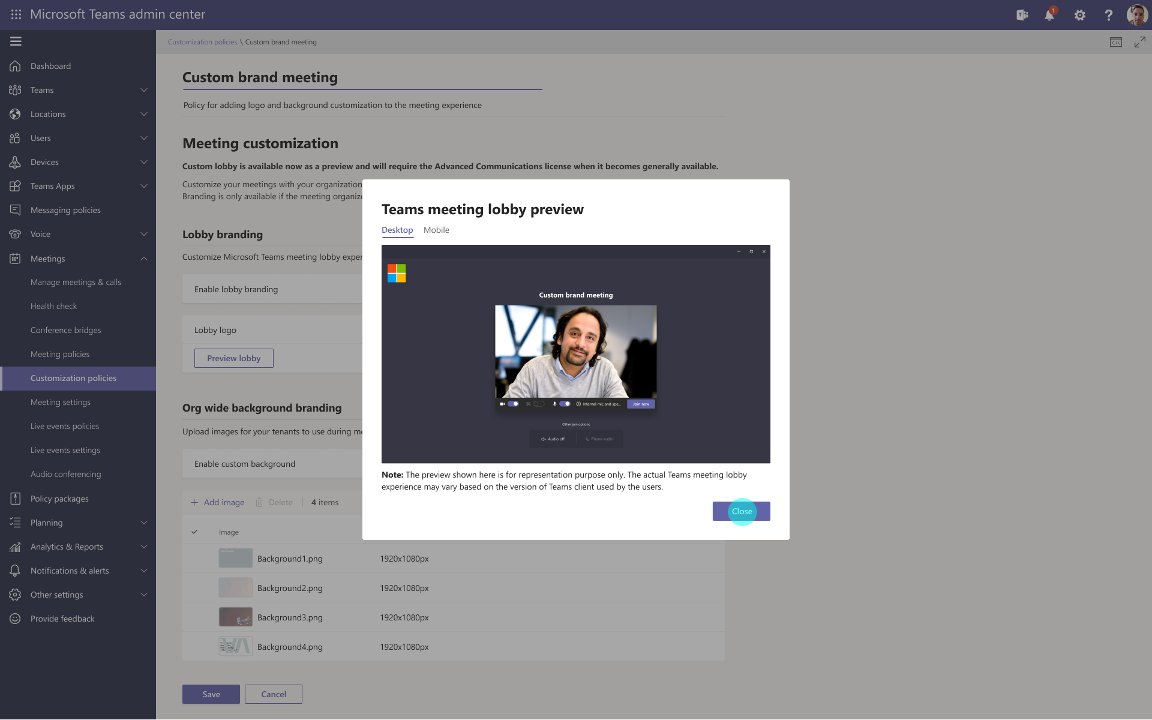Click Join now in preview
Image resolution: width=1152 pixels, height=720 pixels.
click(640, 404)
